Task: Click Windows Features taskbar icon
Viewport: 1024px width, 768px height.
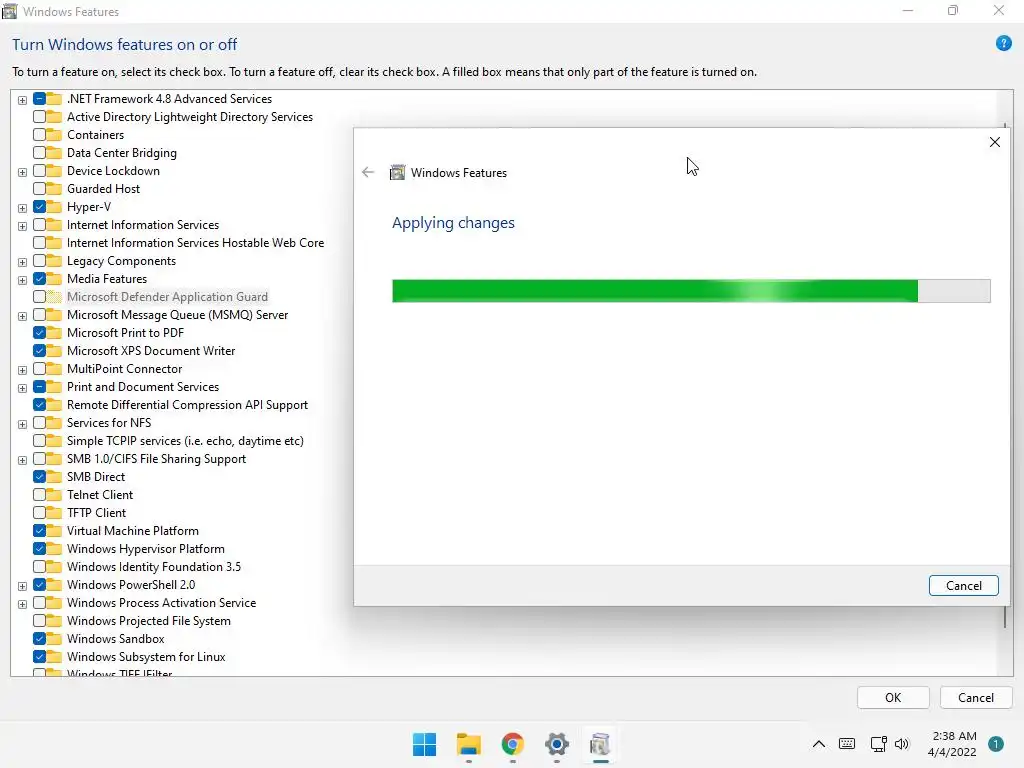Action: [600, 744]
